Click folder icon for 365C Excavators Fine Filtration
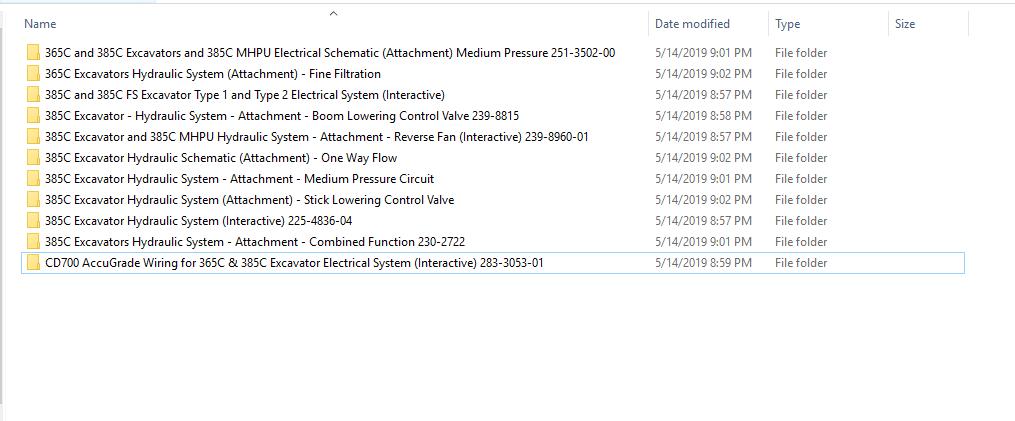 coord(33,74)
